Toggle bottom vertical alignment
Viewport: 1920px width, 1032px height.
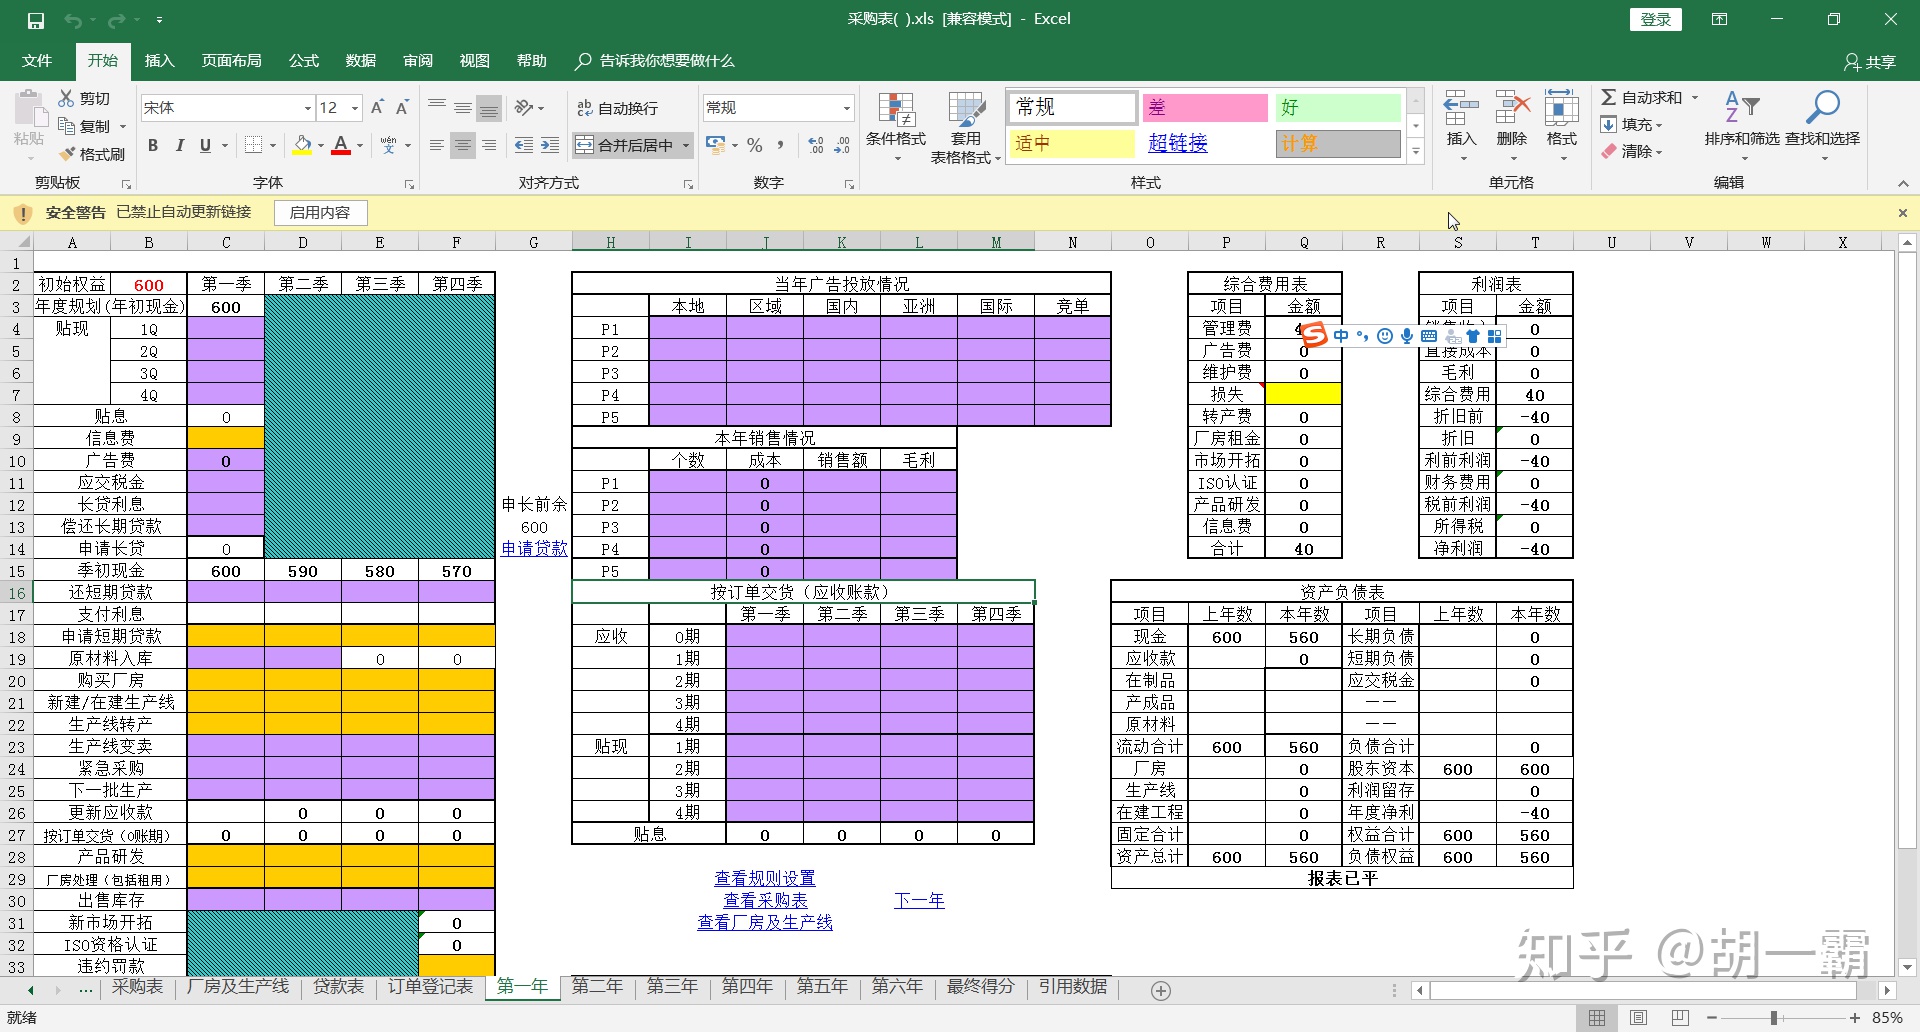[489, 107]
